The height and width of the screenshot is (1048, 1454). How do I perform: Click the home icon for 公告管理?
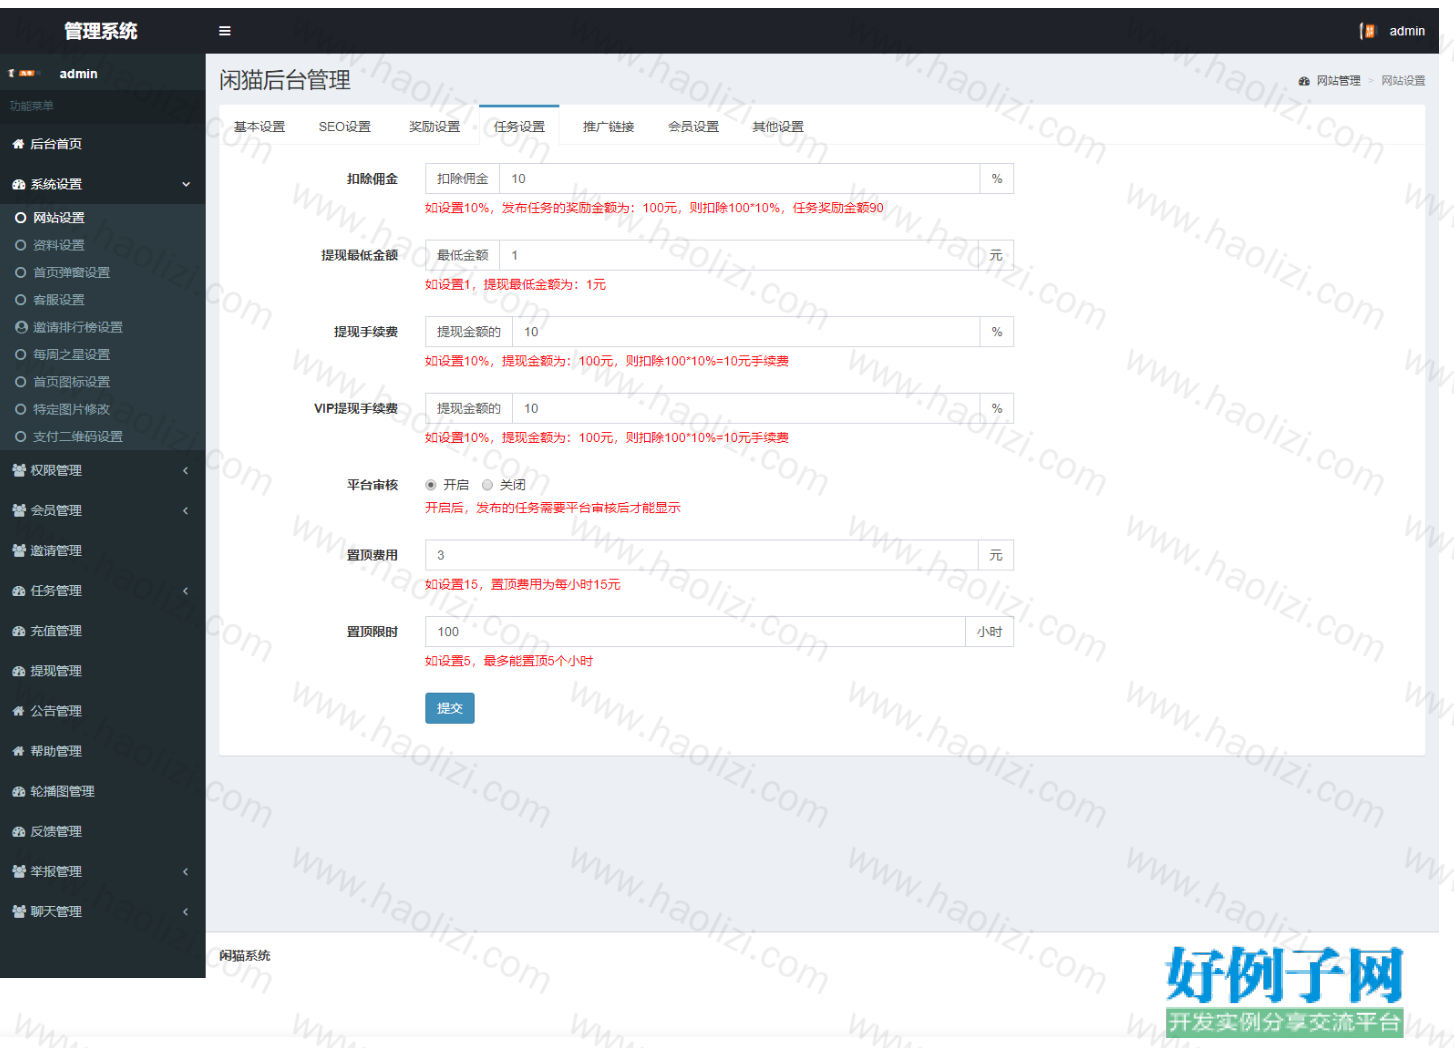tap(18, 711)
